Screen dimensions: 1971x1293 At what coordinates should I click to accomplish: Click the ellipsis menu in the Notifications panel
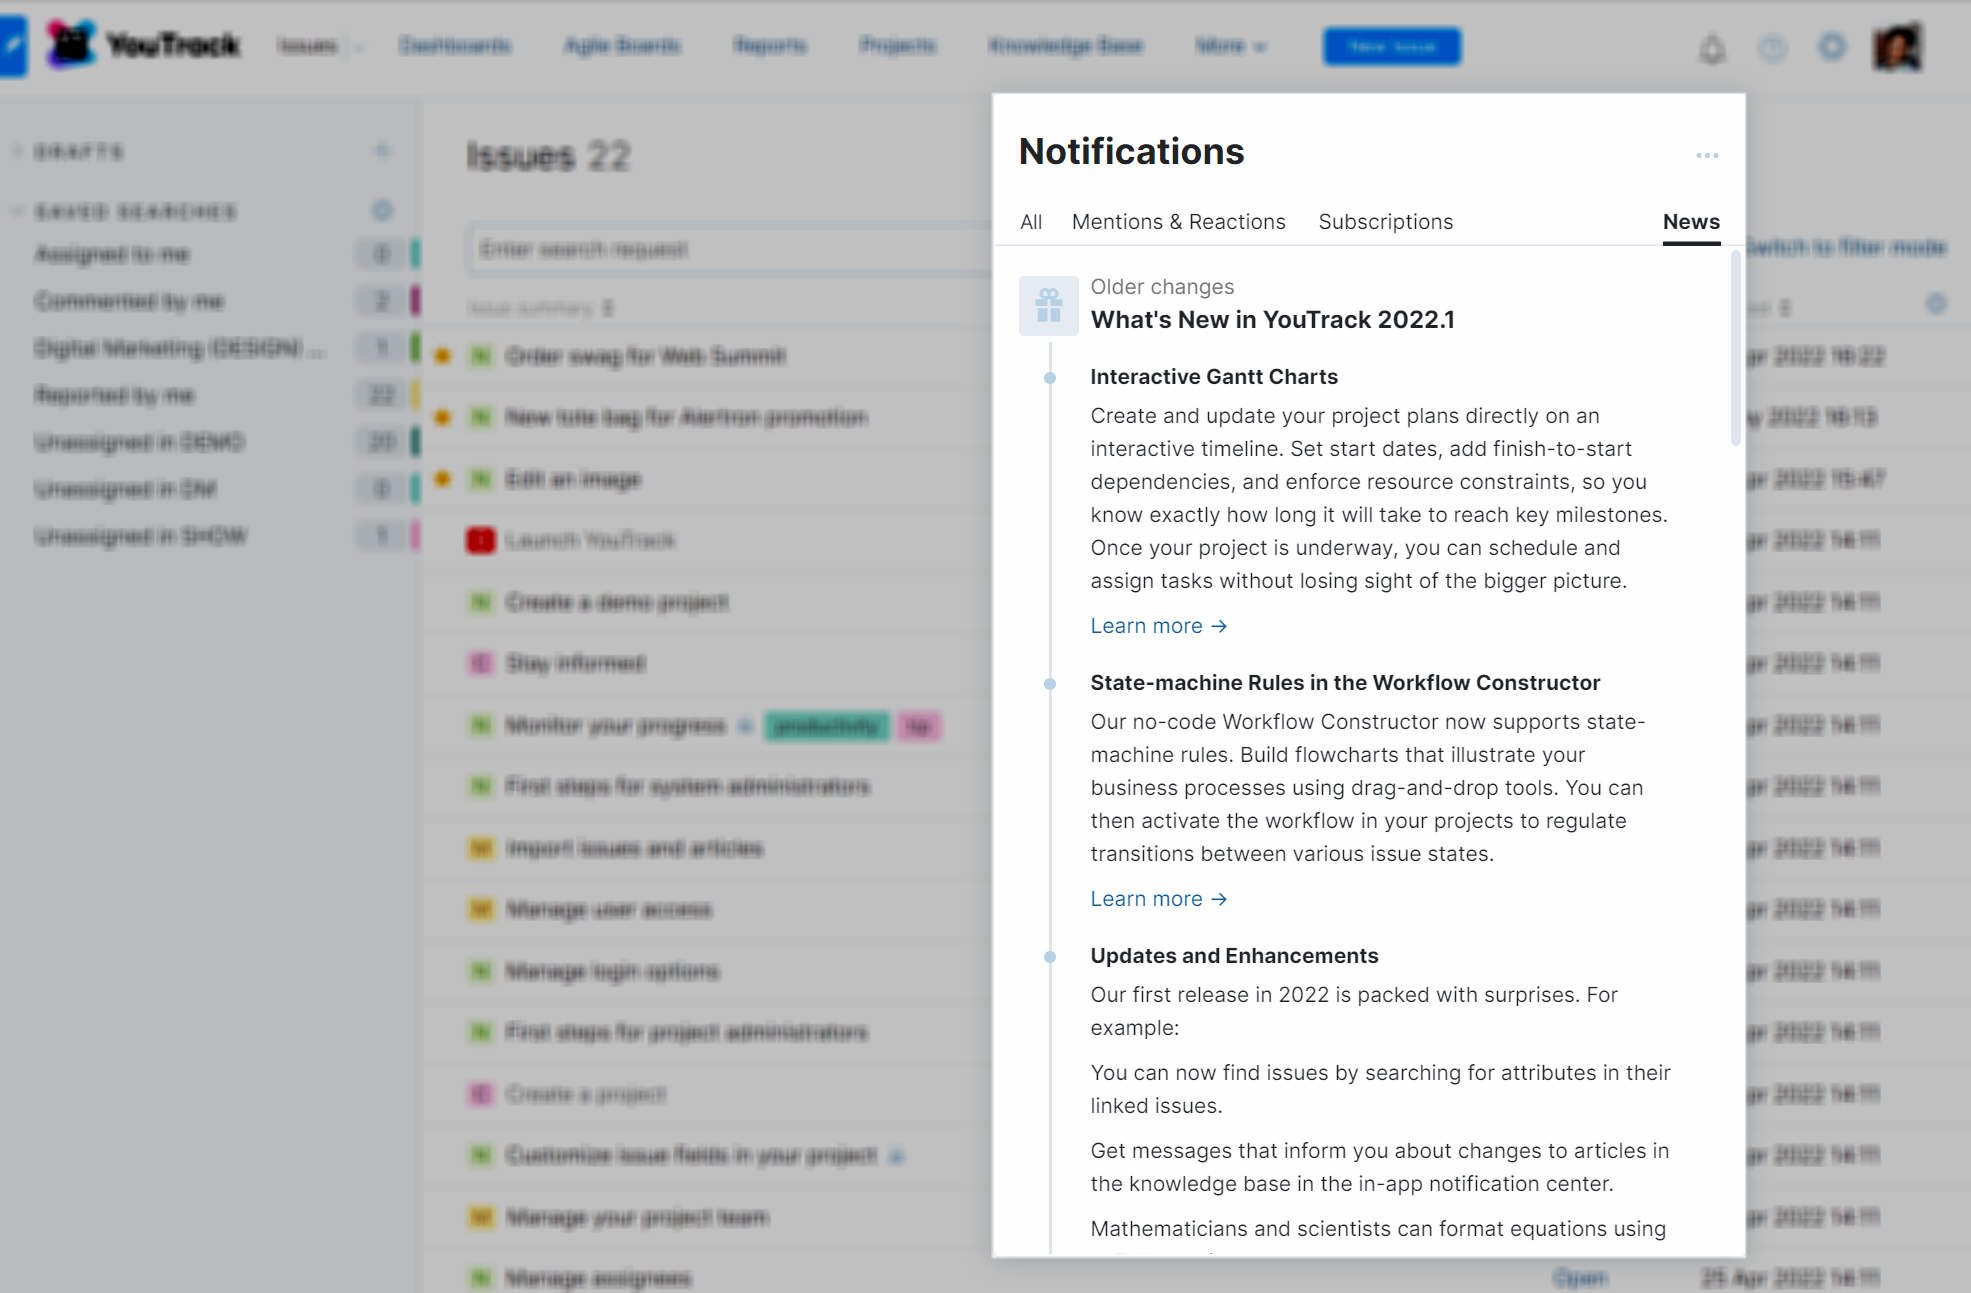point(1708,155)
